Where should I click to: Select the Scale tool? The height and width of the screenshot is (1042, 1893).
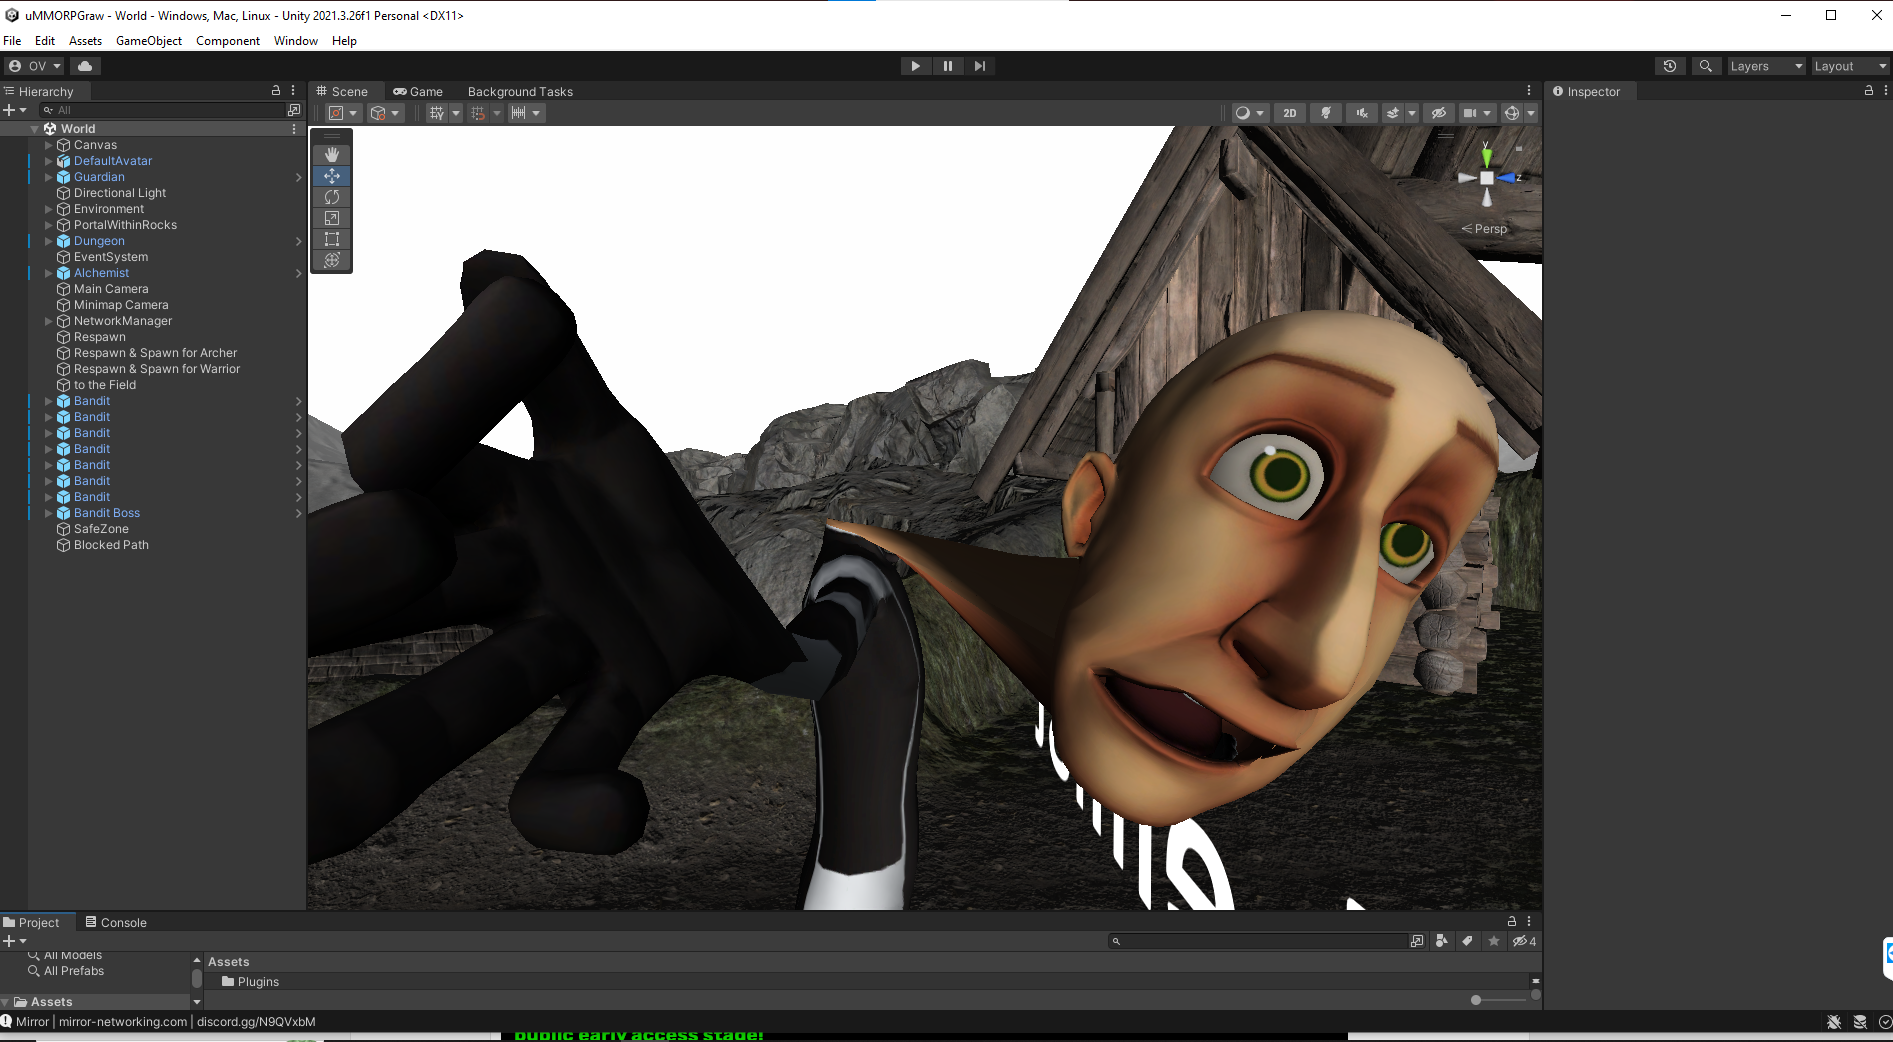332,218
